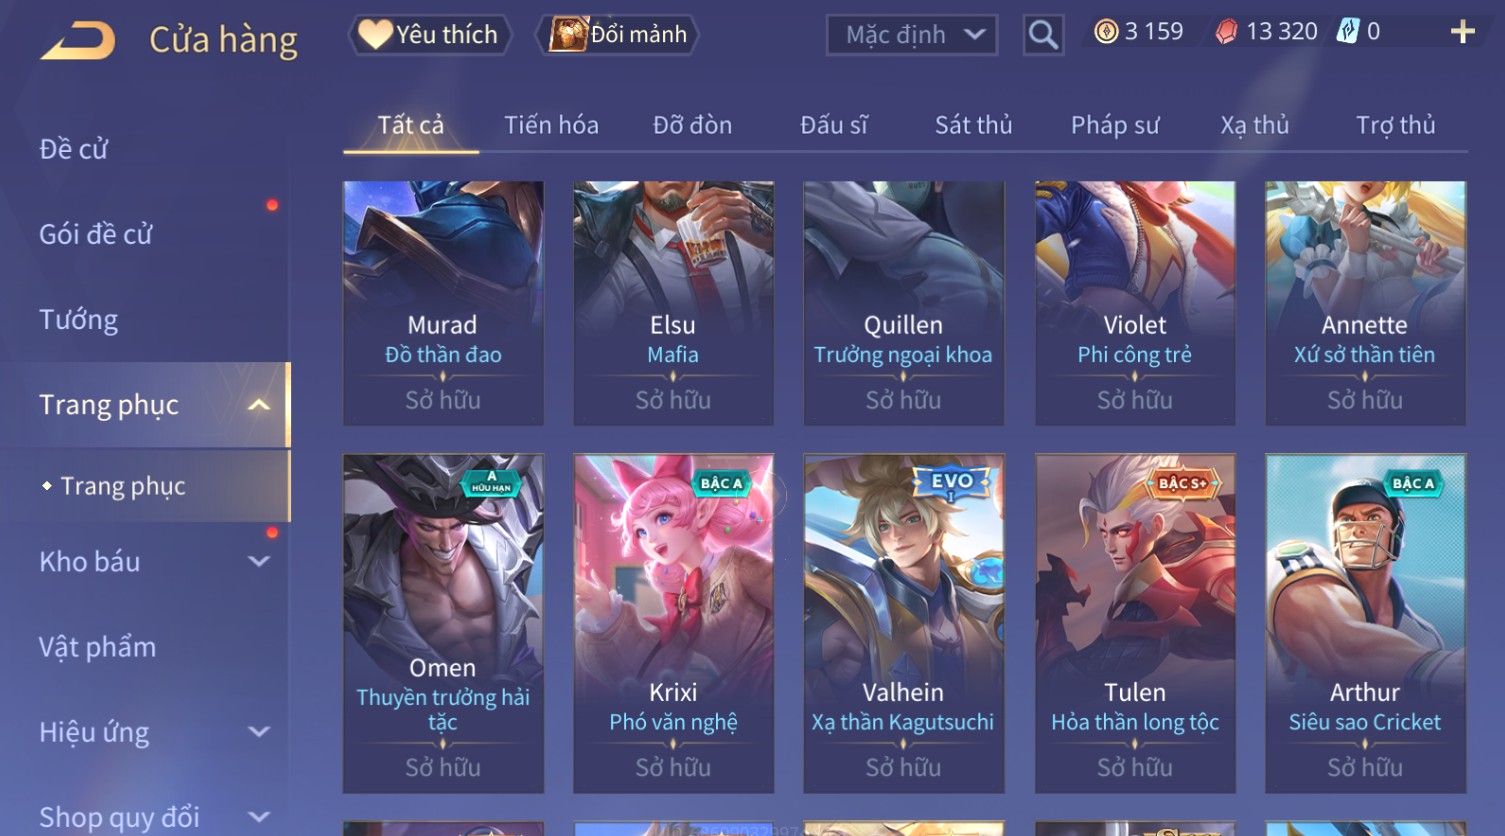Tap the gold coin balance icon
1505x836 pixels.
click(1105, 32)
